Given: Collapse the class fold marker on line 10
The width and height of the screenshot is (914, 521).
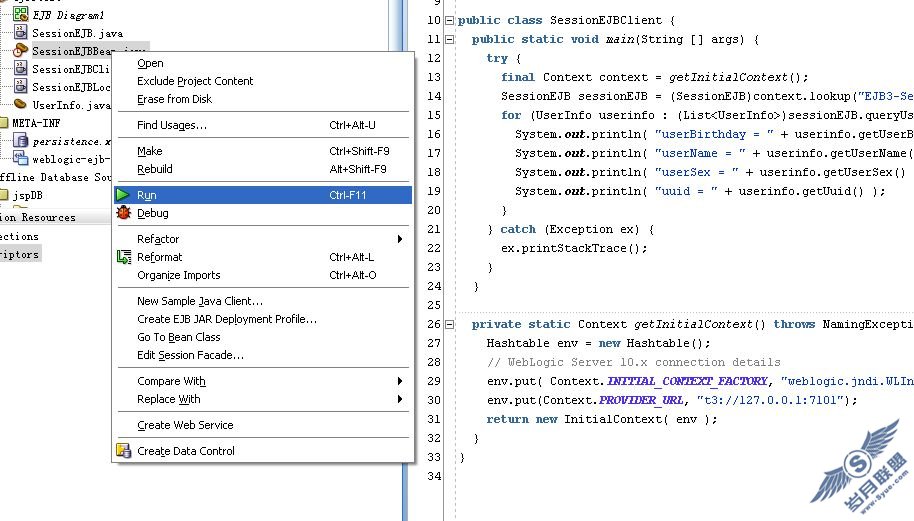Looking at the screenshot, I should (x=449, y=20).
